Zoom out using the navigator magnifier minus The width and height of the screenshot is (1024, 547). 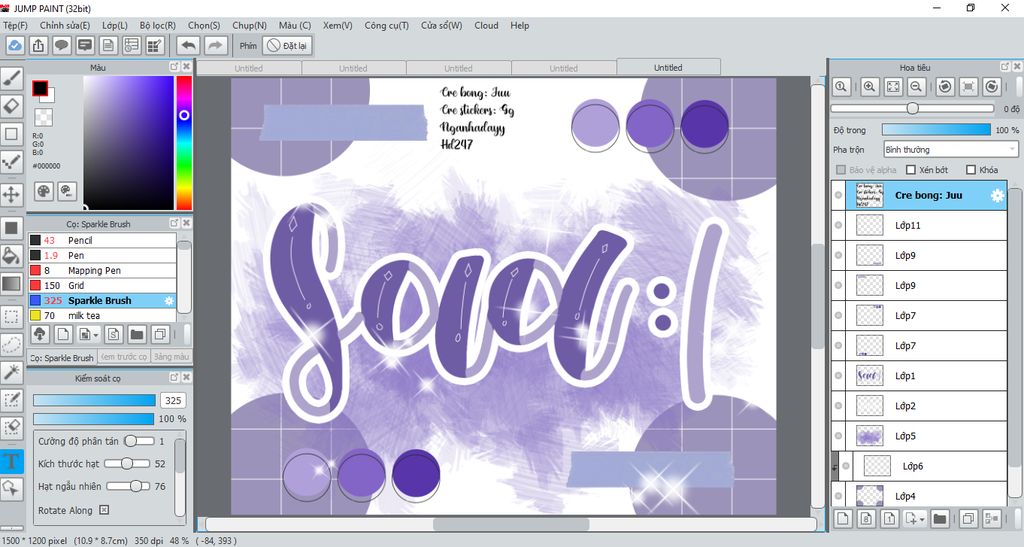[916, 86]
